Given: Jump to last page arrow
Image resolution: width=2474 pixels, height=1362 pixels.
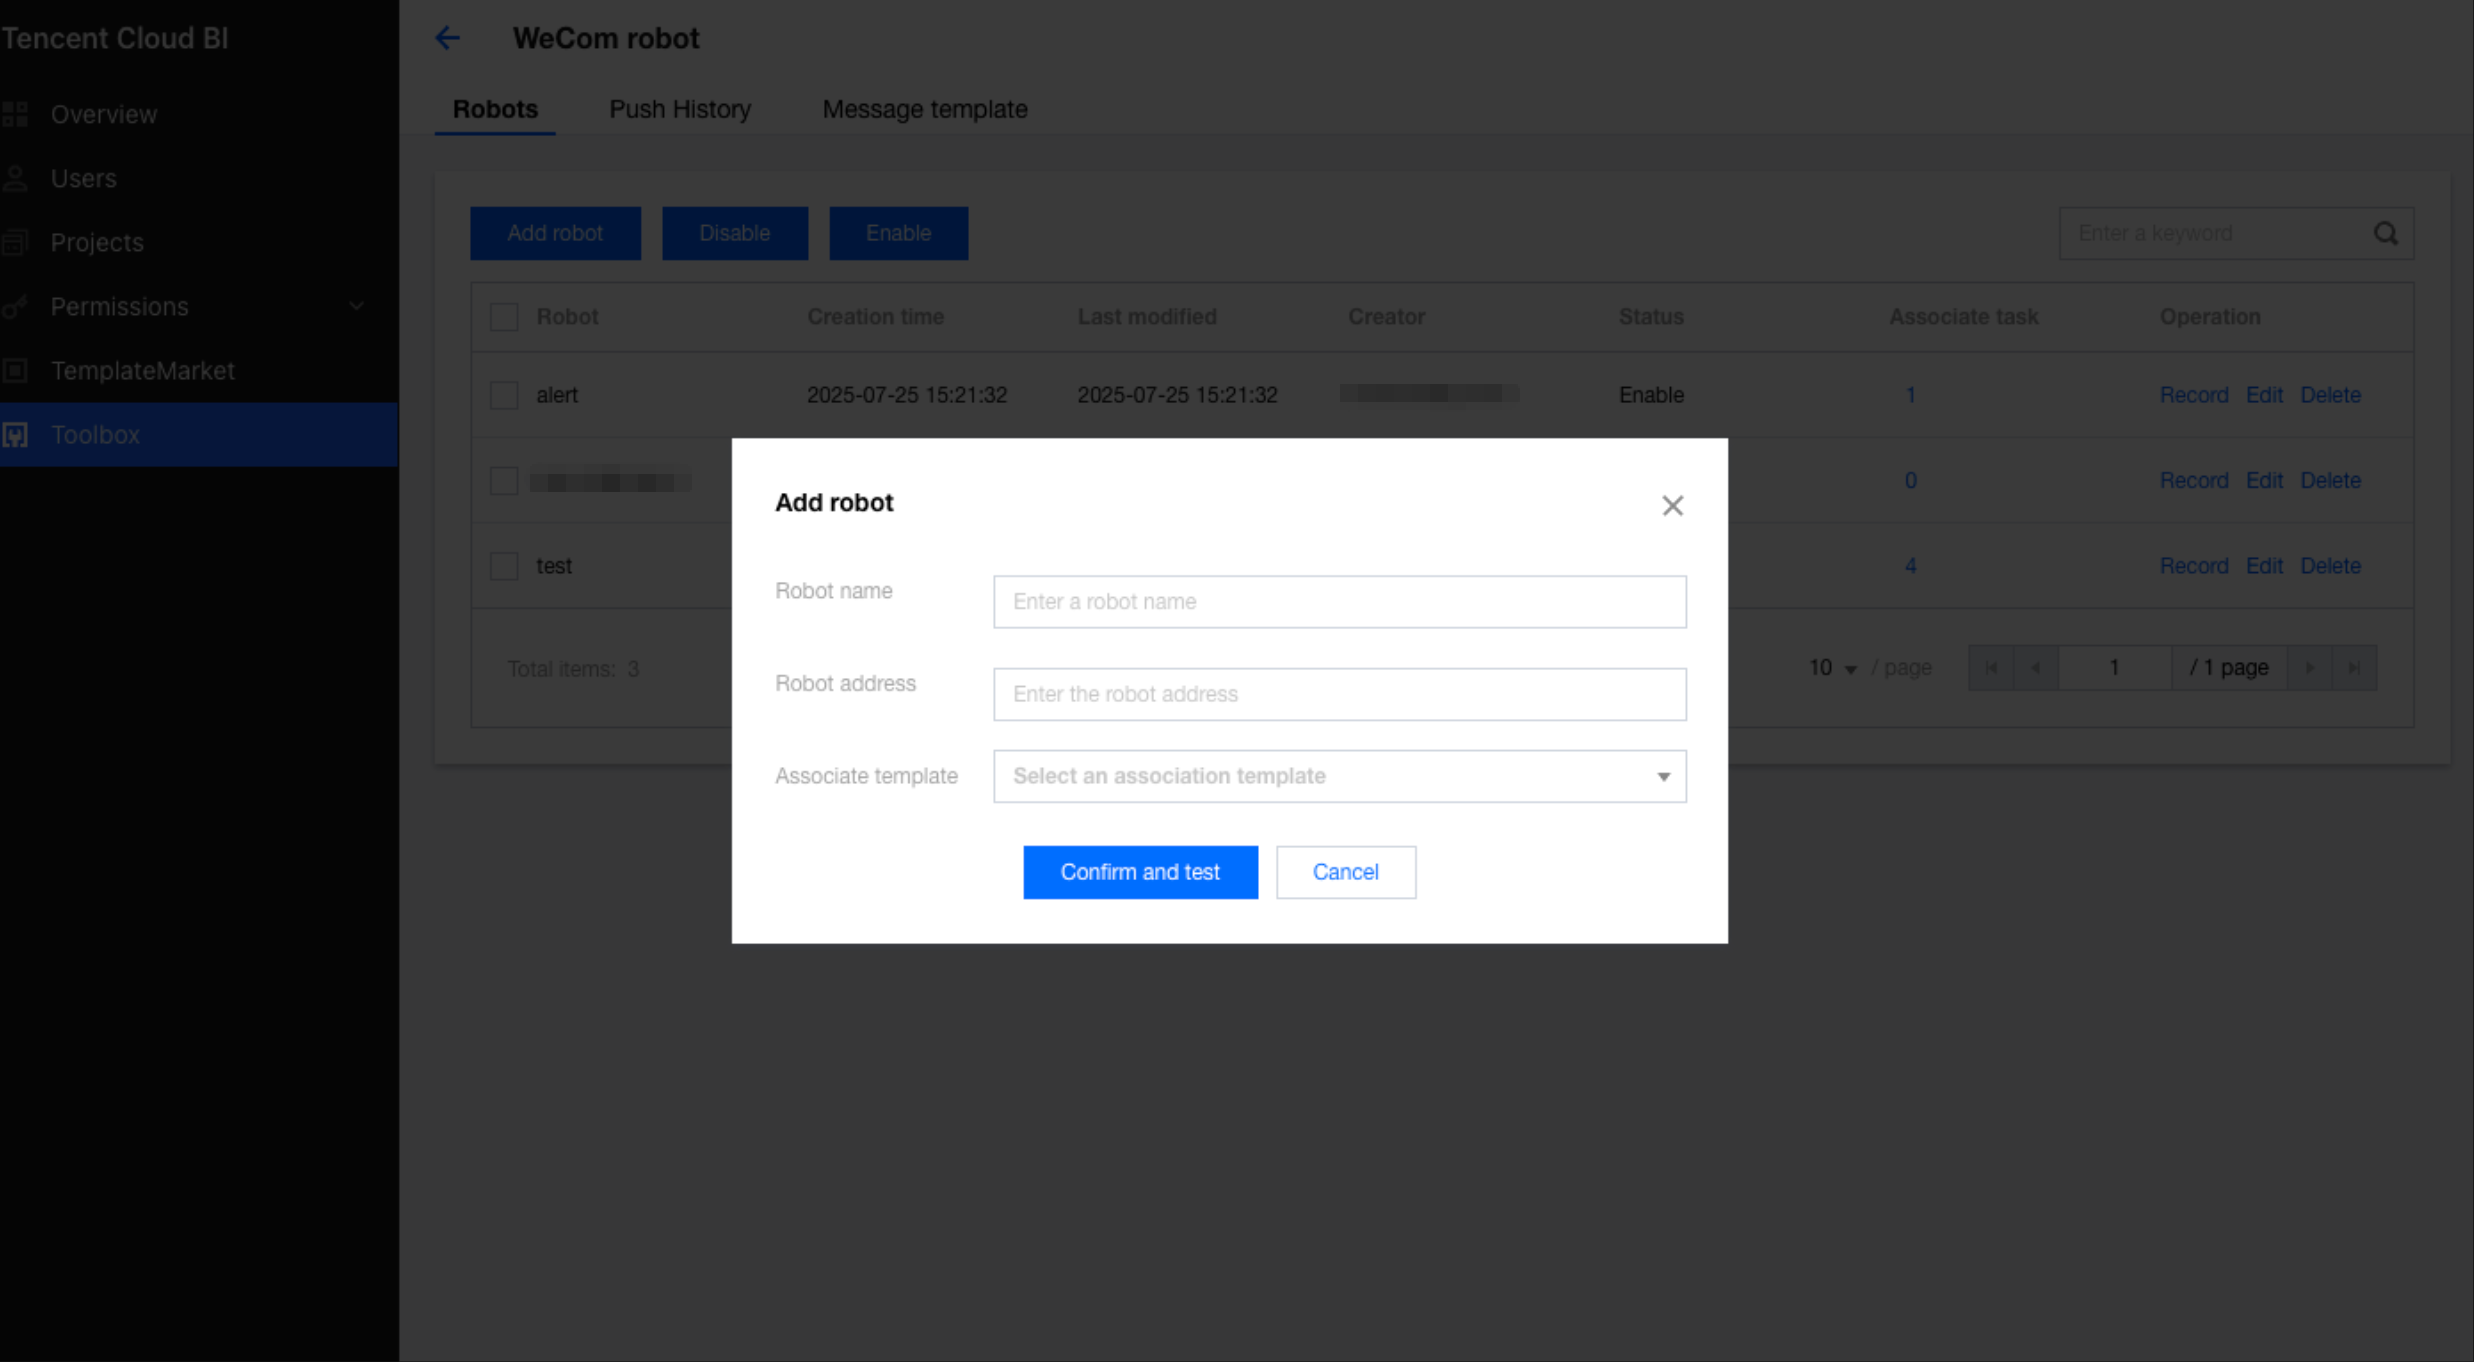Looking at the screenshot, I should (x=2354, y=668).
